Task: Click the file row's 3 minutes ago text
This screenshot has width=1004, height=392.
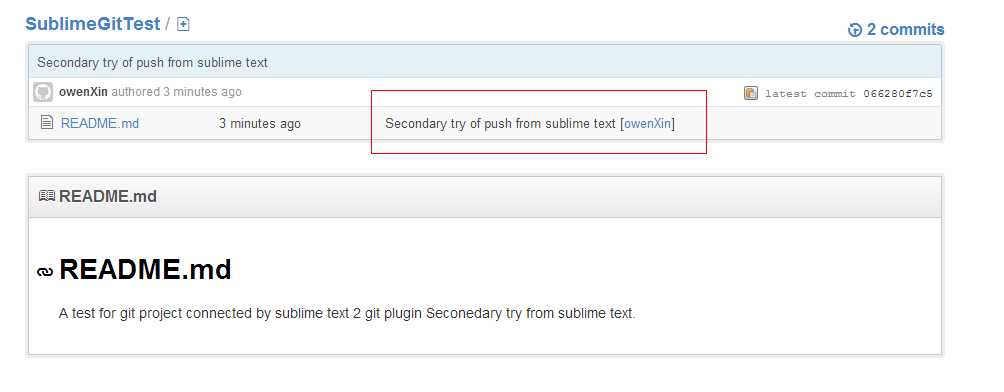Action: (x=259, y=124)
